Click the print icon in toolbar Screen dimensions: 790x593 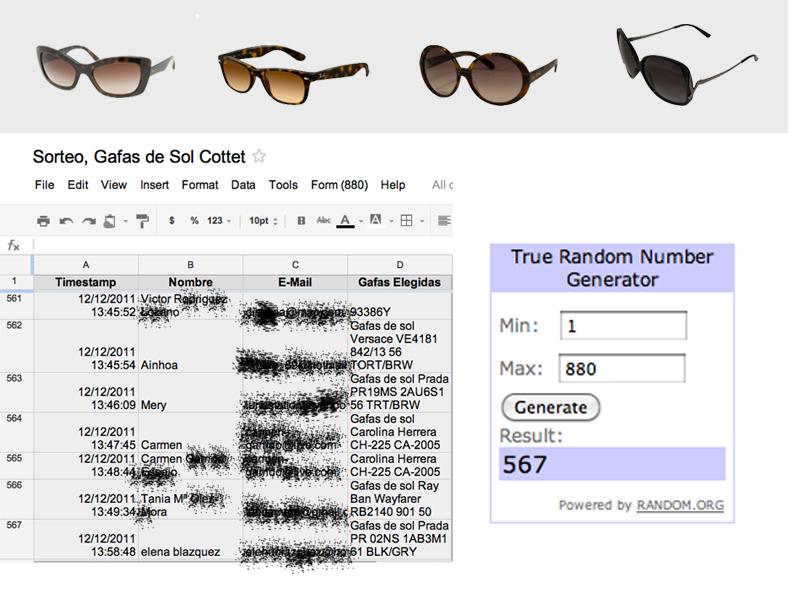coord(43,221)
